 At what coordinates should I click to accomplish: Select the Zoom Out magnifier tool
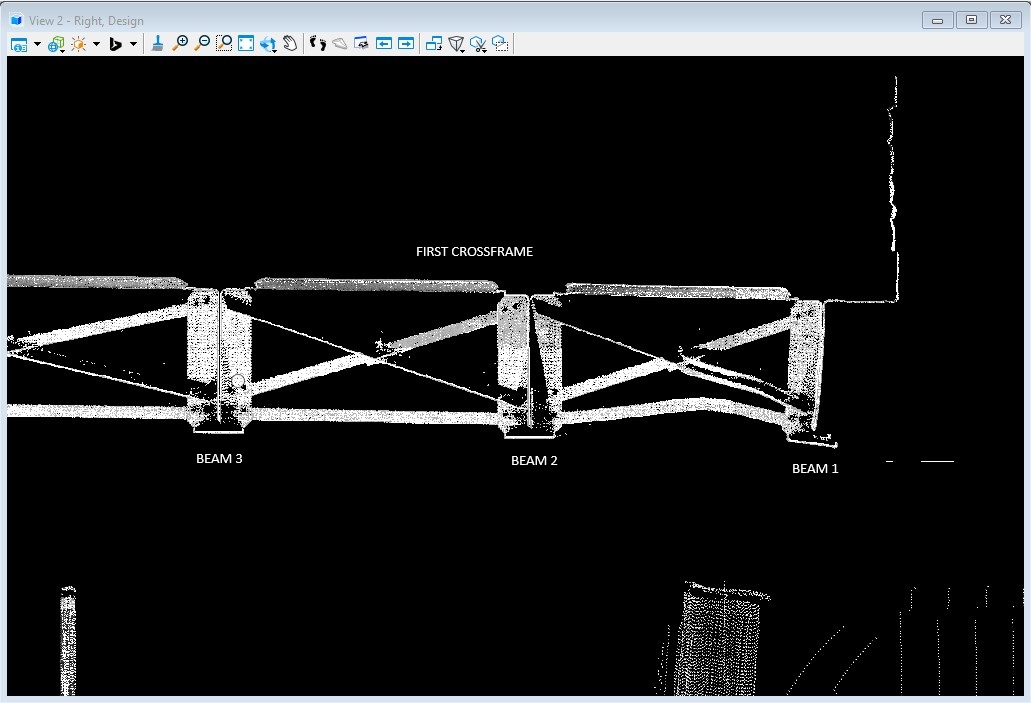pos(202,43)
